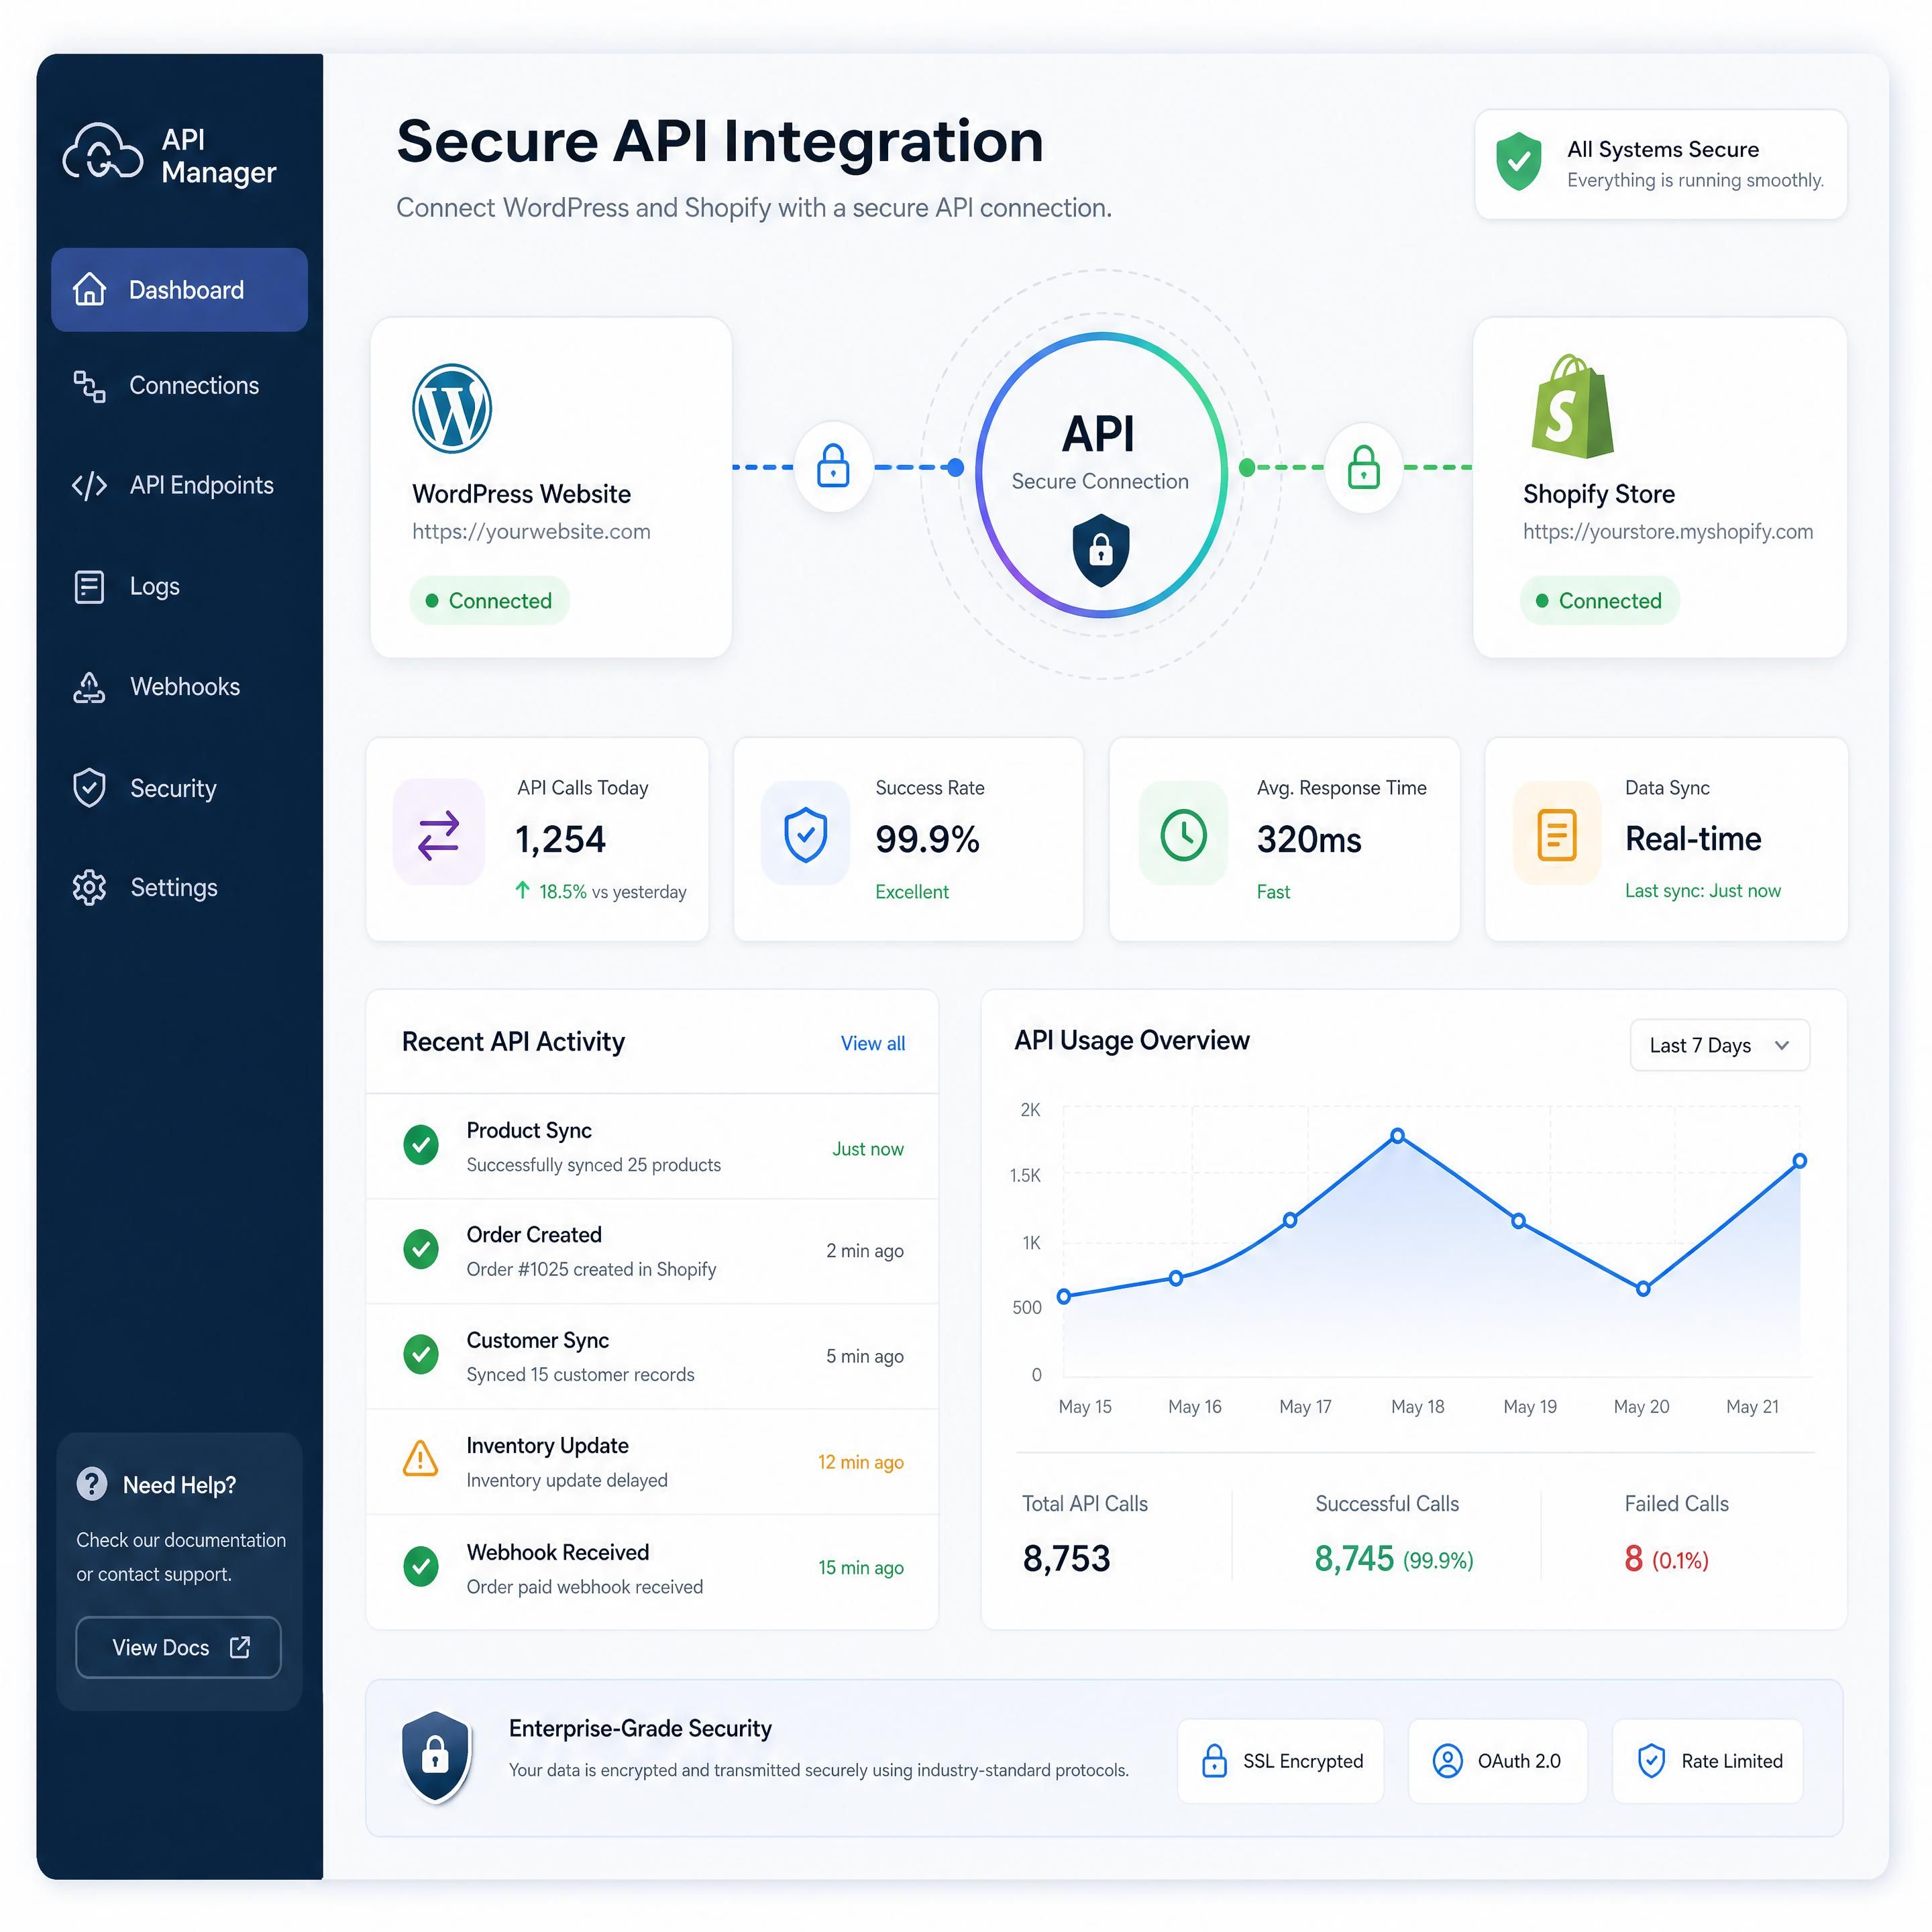Screen dimensions: 1932x1932
Task: Click the blue padlock on WordPress link
Action: click(833, 466)
